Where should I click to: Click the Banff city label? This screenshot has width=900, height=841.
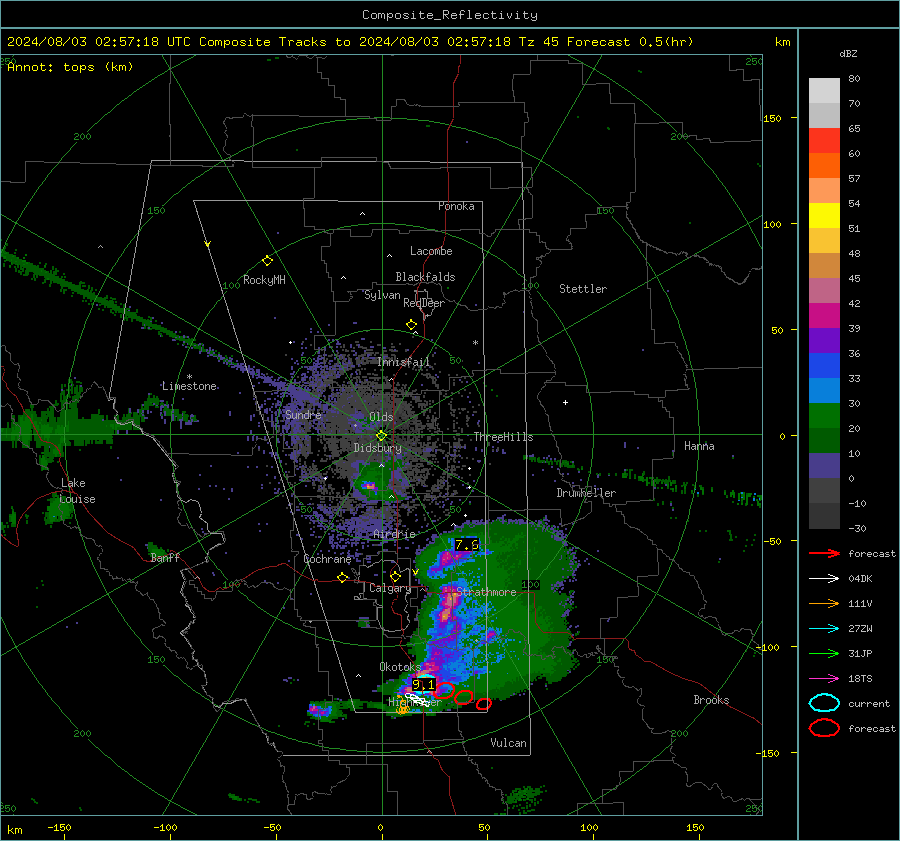[x=165, y=557]
